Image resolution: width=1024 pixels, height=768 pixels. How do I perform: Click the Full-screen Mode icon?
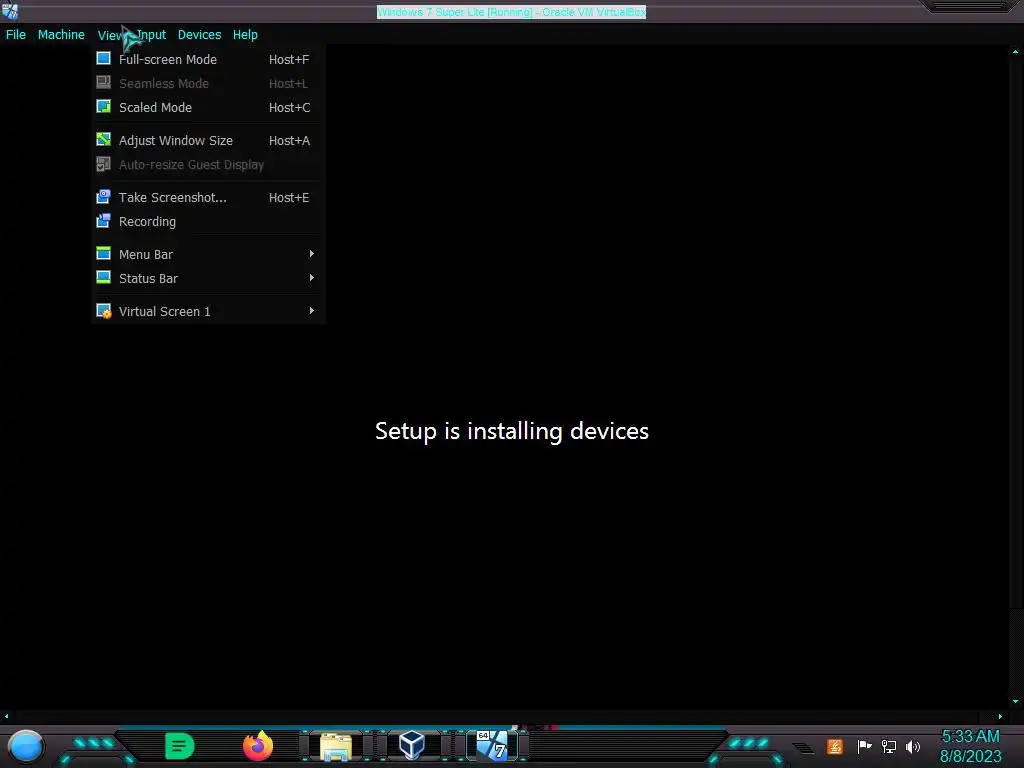point(103,59)
